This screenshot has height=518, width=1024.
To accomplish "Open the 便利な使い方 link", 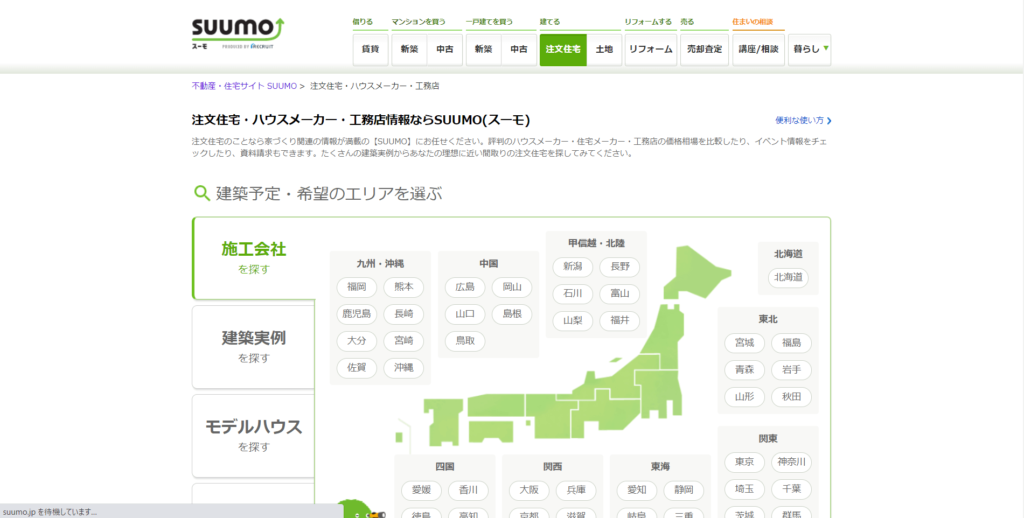I will [803, 121].
